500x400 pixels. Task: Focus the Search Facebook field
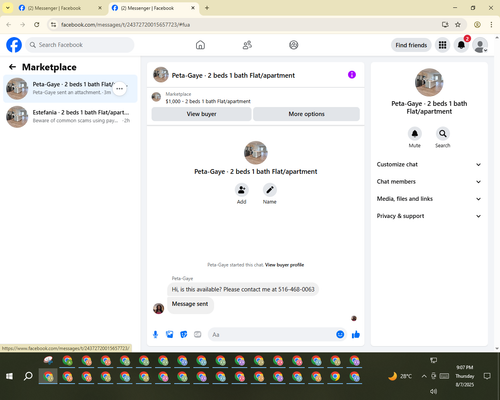click(x=80, y=45)
